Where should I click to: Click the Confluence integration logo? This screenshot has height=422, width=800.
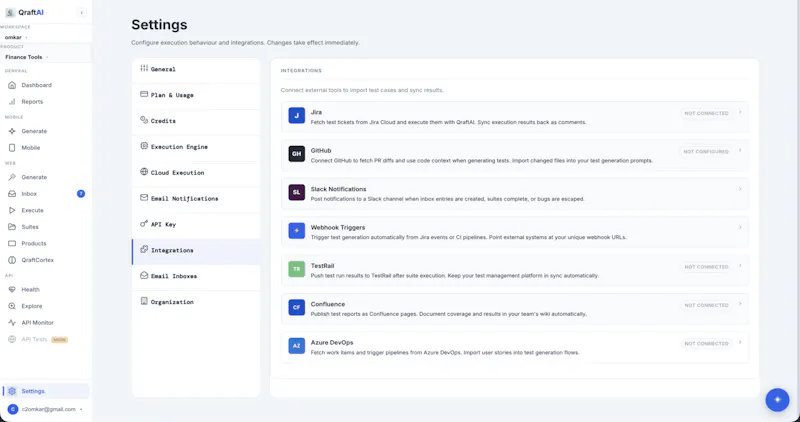click(x=296, y=307)
